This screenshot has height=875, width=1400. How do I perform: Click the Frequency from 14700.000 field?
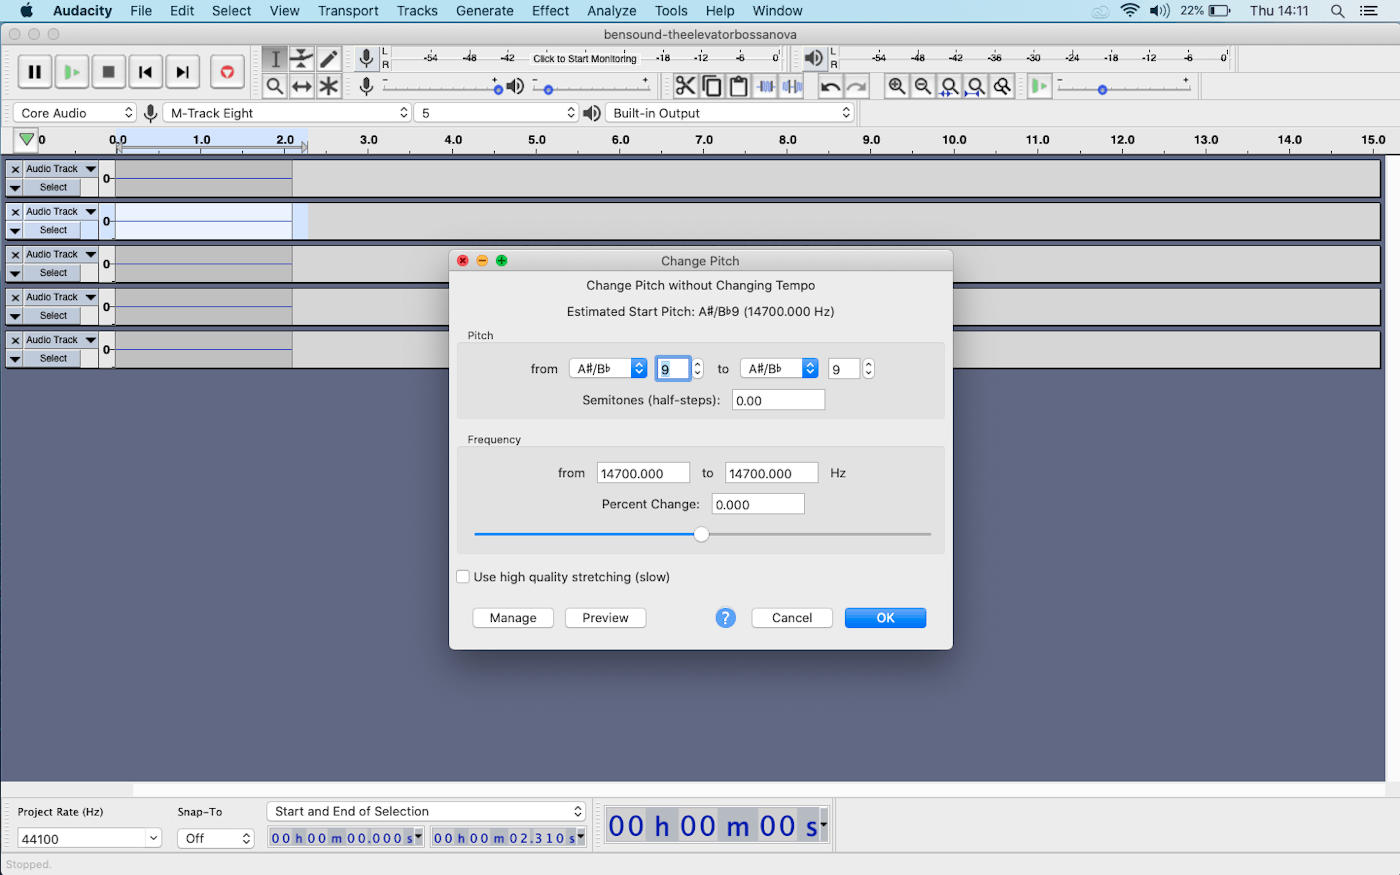point(643,473)
